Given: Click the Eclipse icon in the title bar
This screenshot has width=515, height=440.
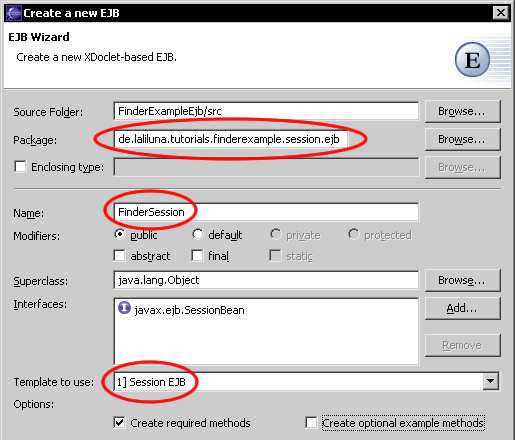Looking at the screenshot, I should (13, 13).
